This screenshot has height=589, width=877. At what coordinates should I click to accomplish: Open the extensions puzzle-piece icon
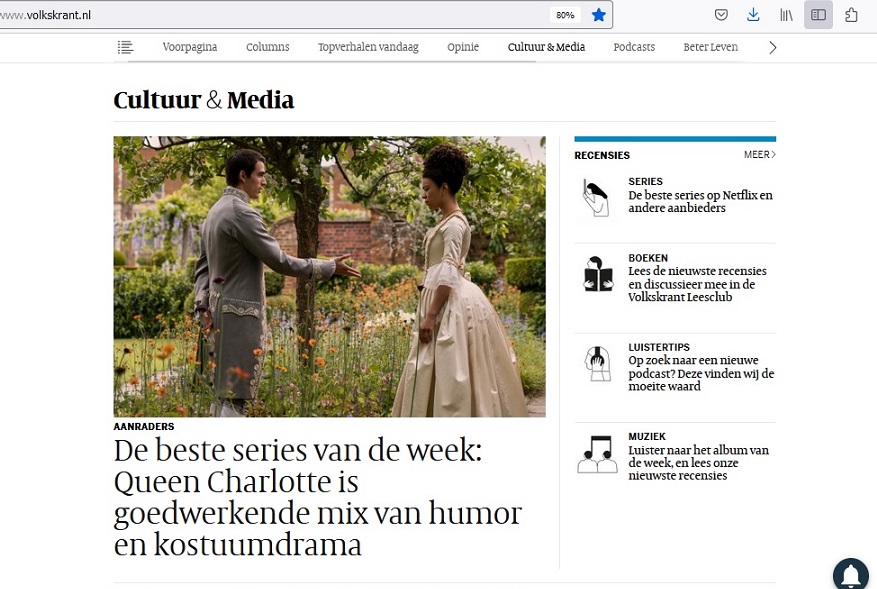[851, 15]
